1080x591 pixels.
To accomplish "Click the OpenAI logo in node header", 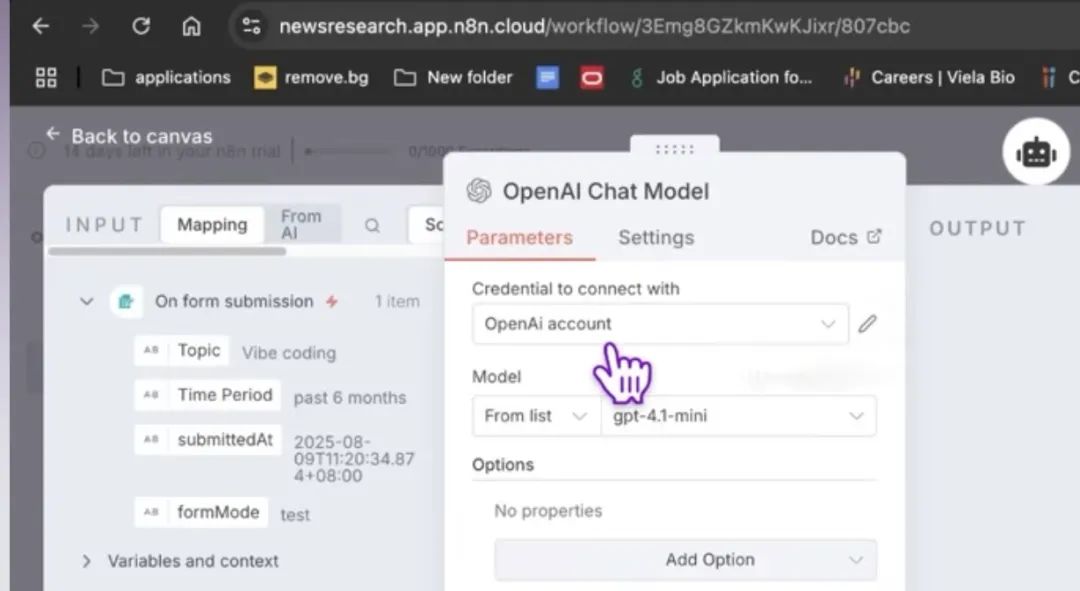I will pos(479,191).
